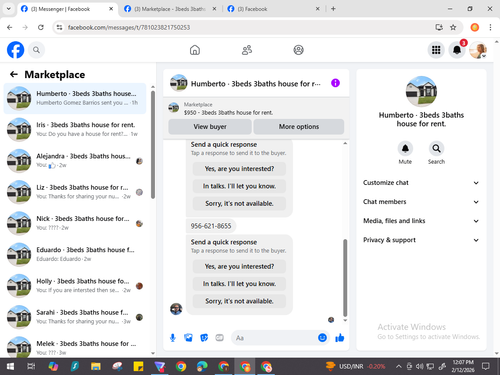Mute the Humberto conversation
500x375 pixels.
click(405, 148)
